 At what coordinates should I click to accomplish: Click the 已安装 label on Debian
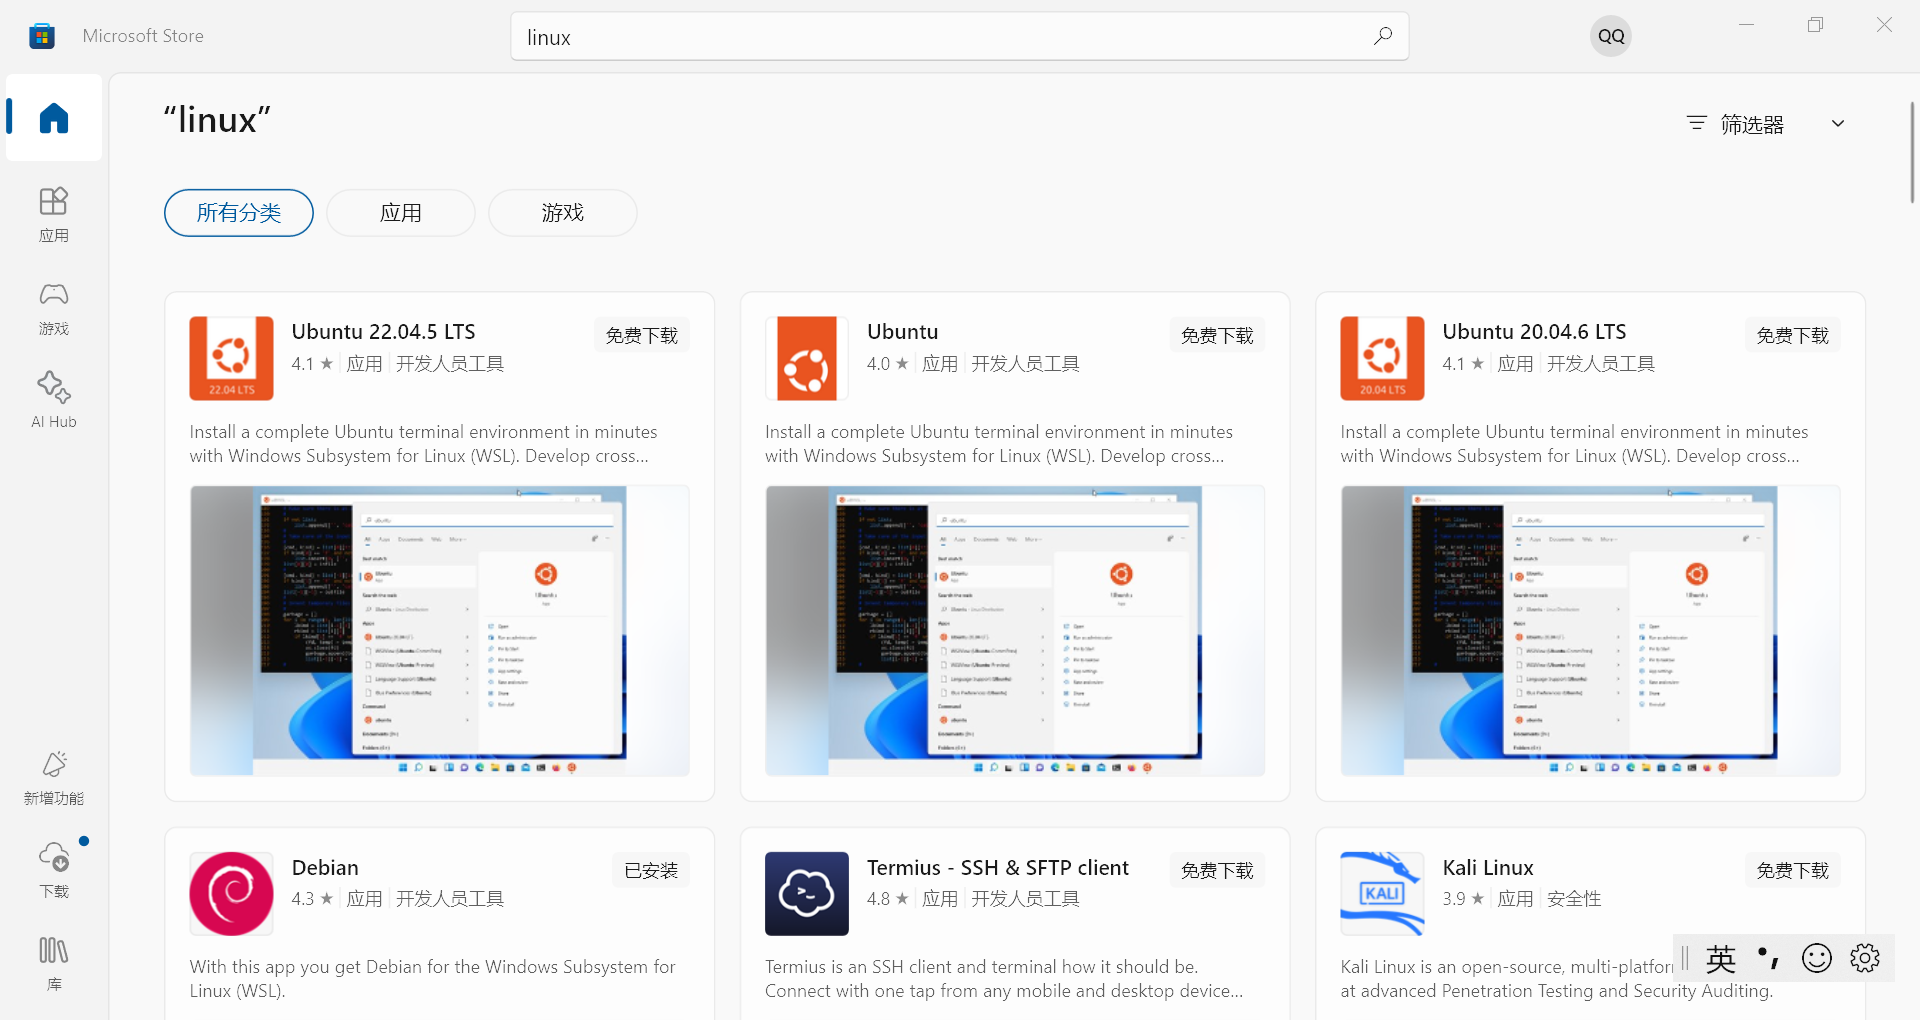(651, 870)
